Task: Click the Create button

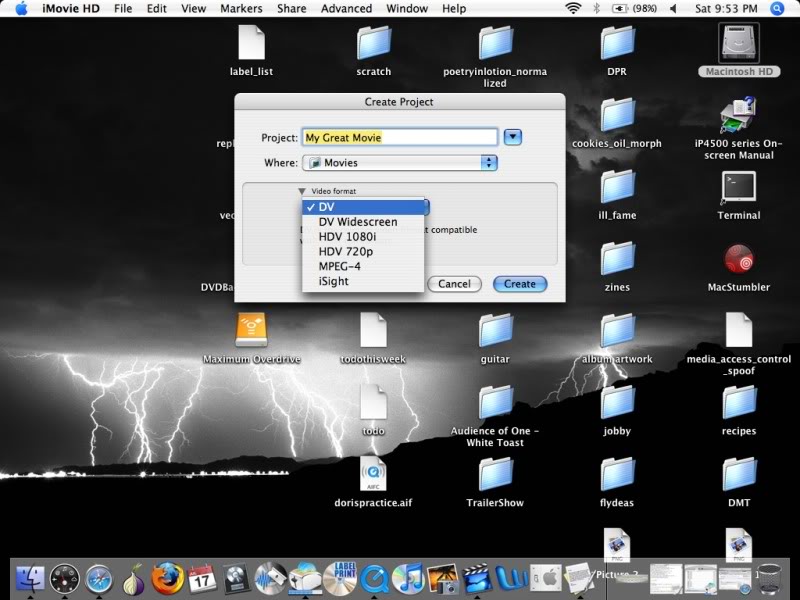Action: click(520, 284)
